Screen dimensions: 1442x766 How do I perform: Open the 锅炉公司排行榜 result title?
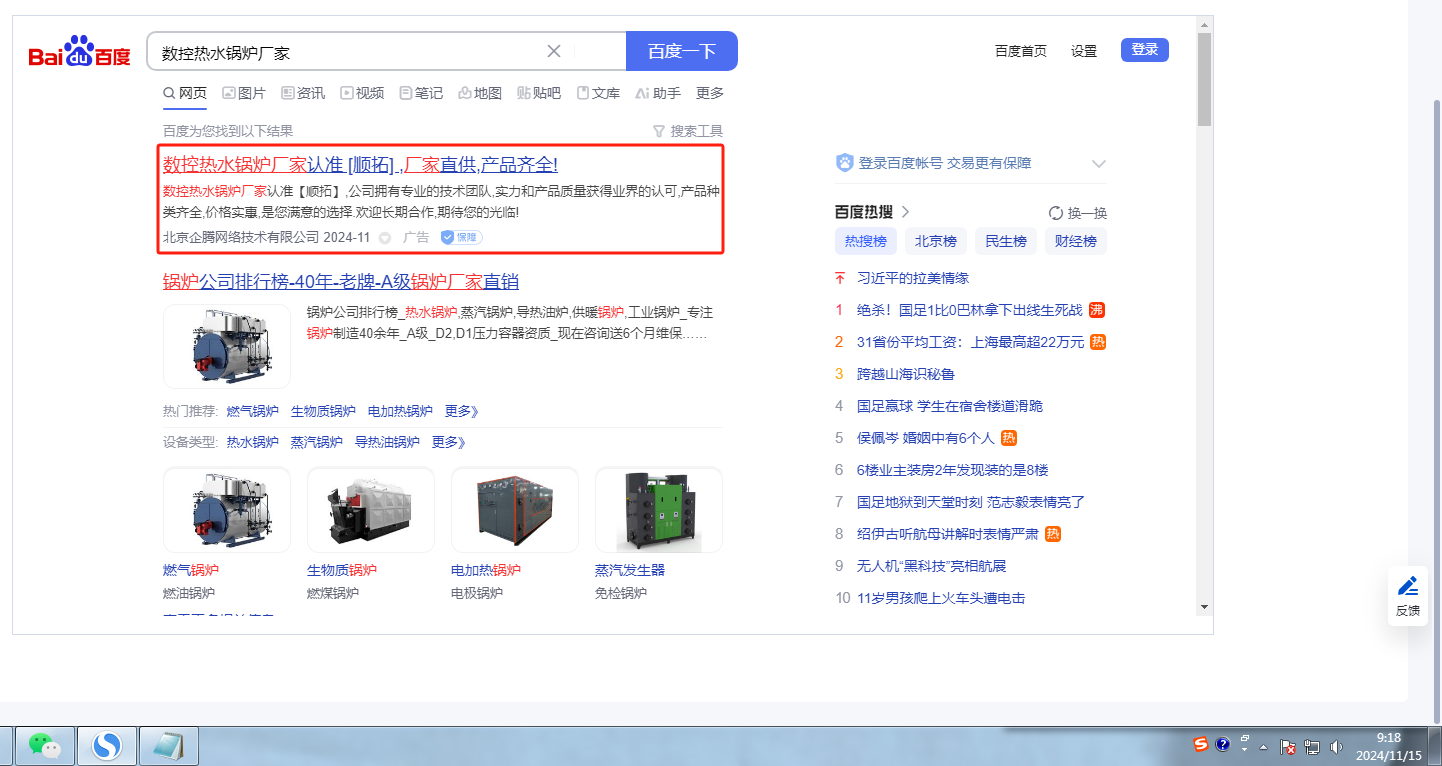(x=341, y=281)
